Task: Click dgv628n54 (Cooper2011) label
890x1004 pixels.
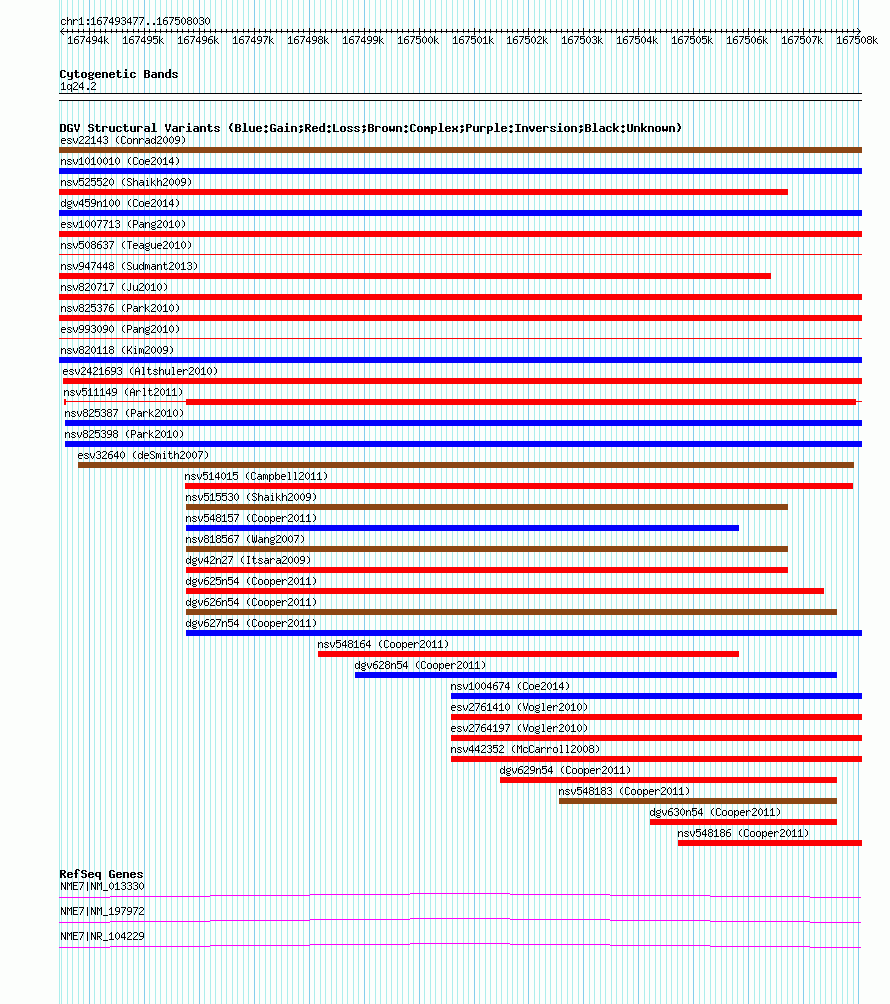Action: pyautogui.click(x=420, y=665)
